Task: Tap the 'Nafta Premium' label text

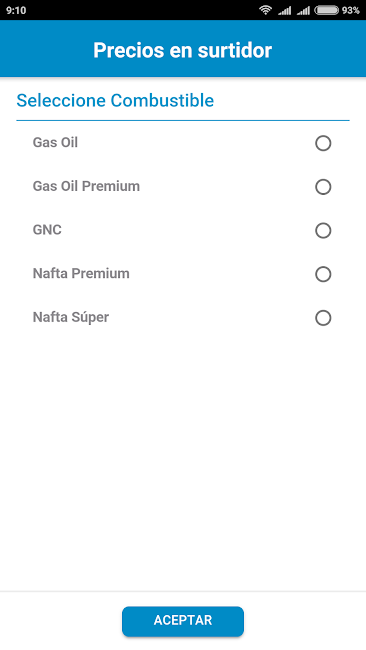Action: coord(81,274)
